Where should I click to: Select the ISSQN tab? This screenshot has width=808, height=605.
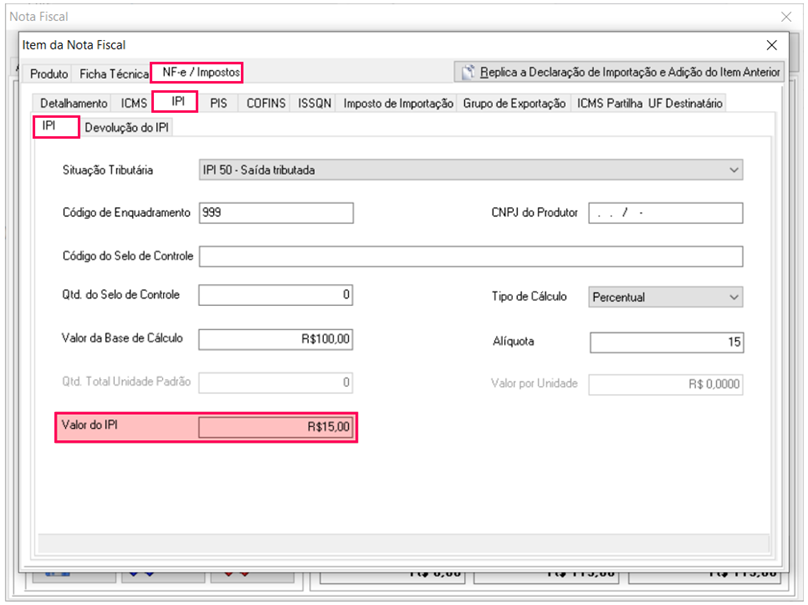[314, 103]
